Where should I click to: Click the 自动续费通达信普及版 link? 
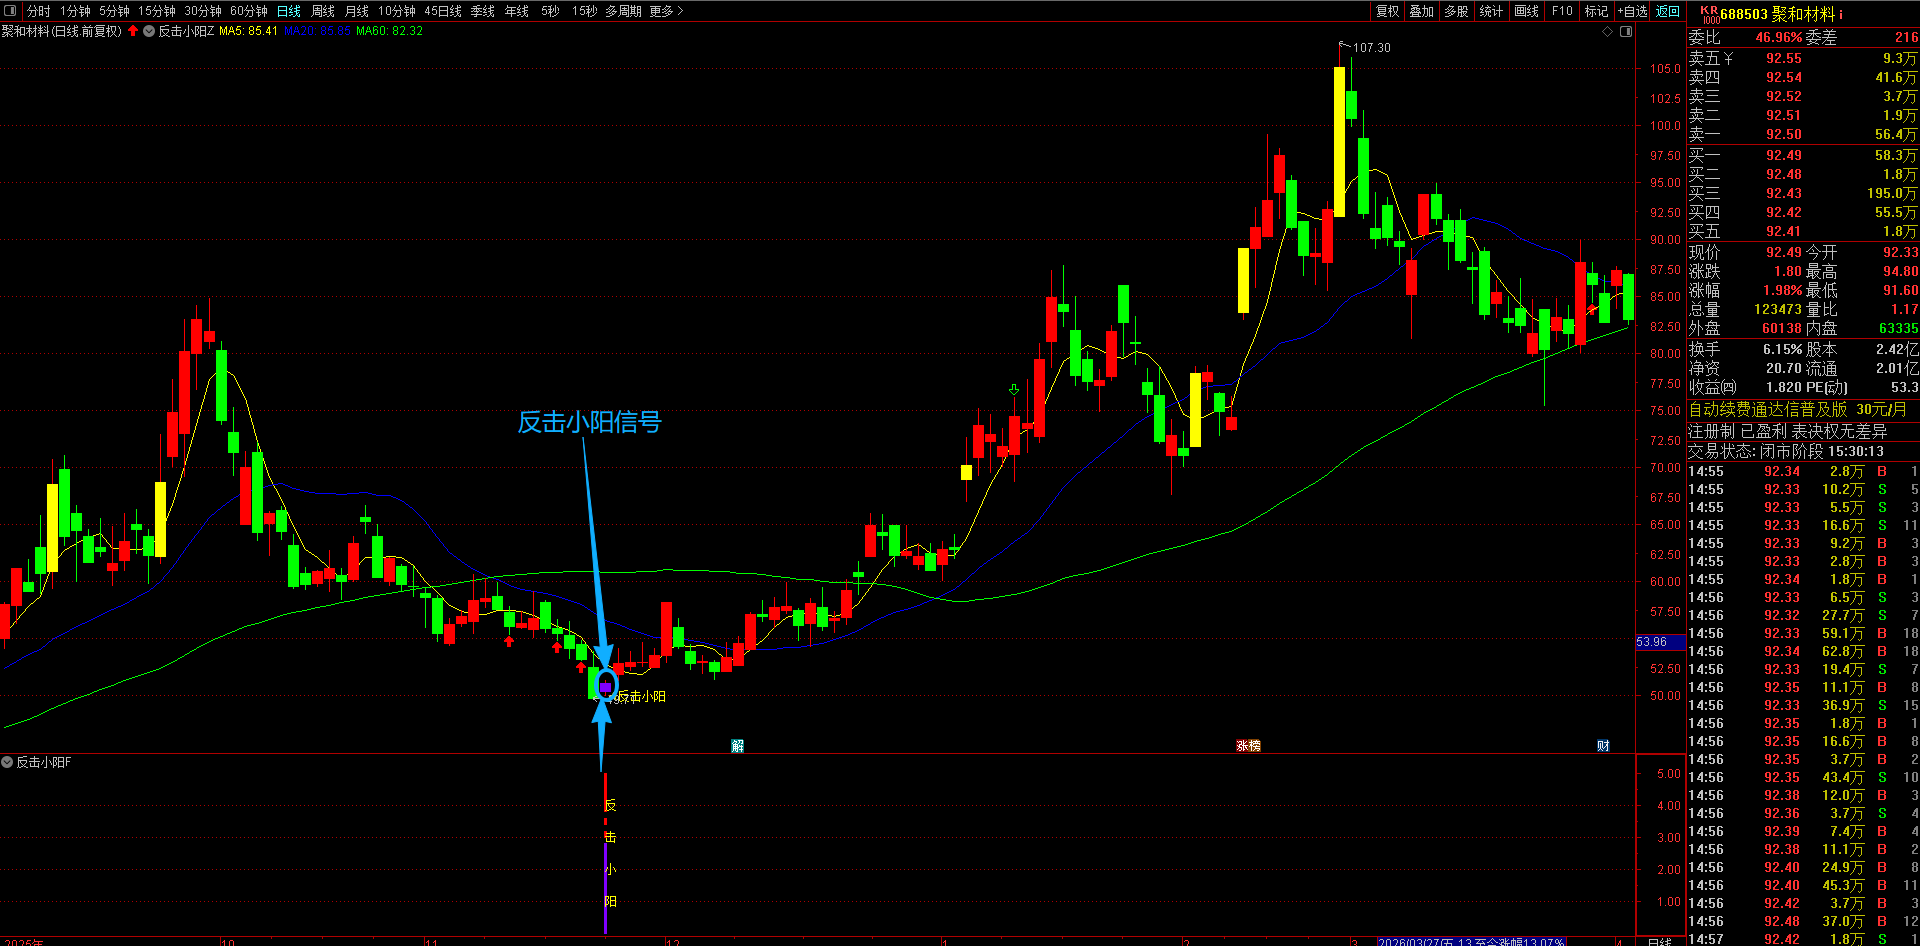(x=1768, y=410)
